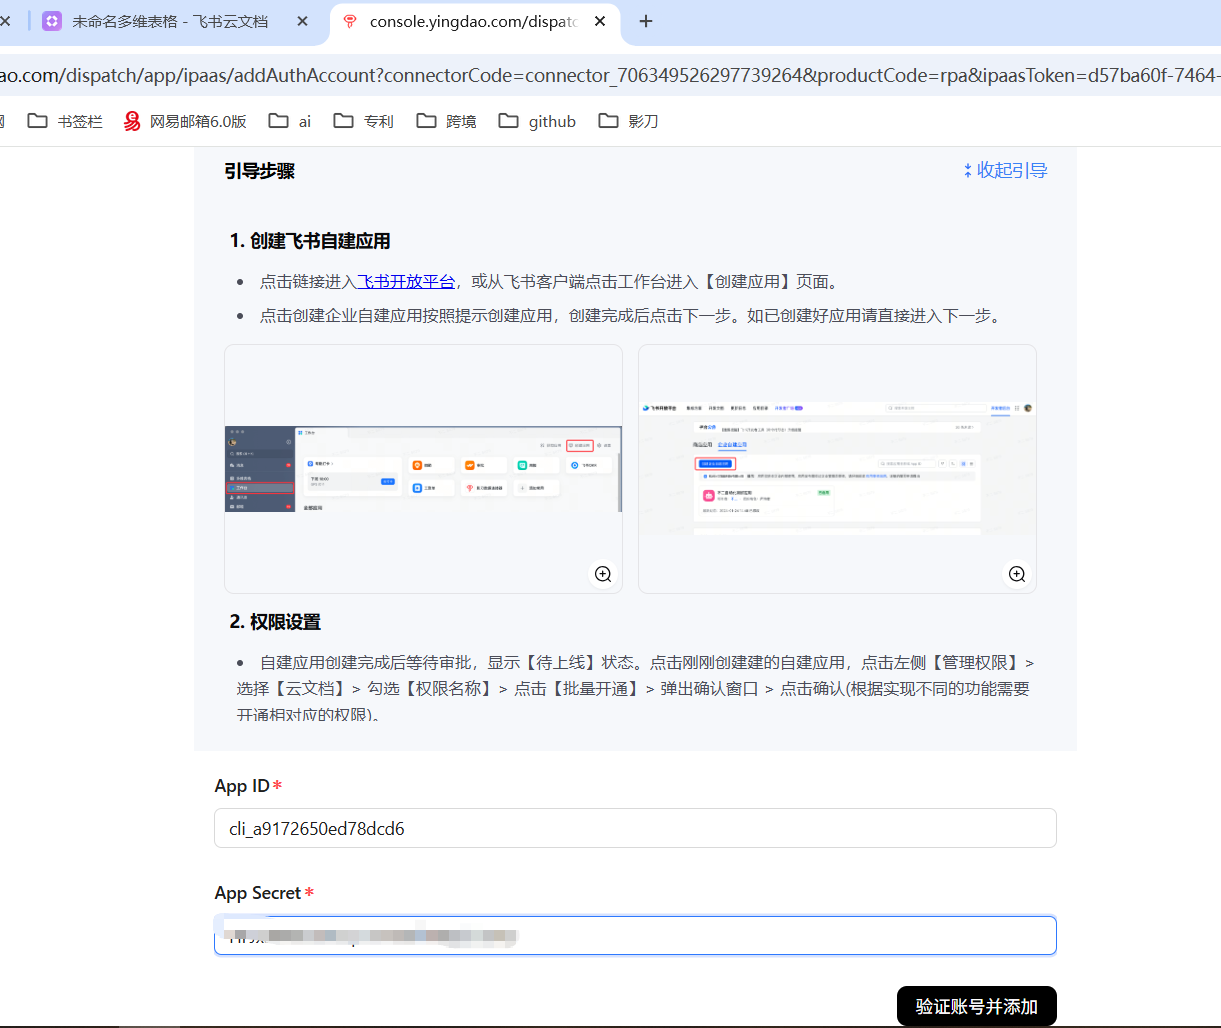
Task: Click the browser address bar URL
Action: click(610, 75)
